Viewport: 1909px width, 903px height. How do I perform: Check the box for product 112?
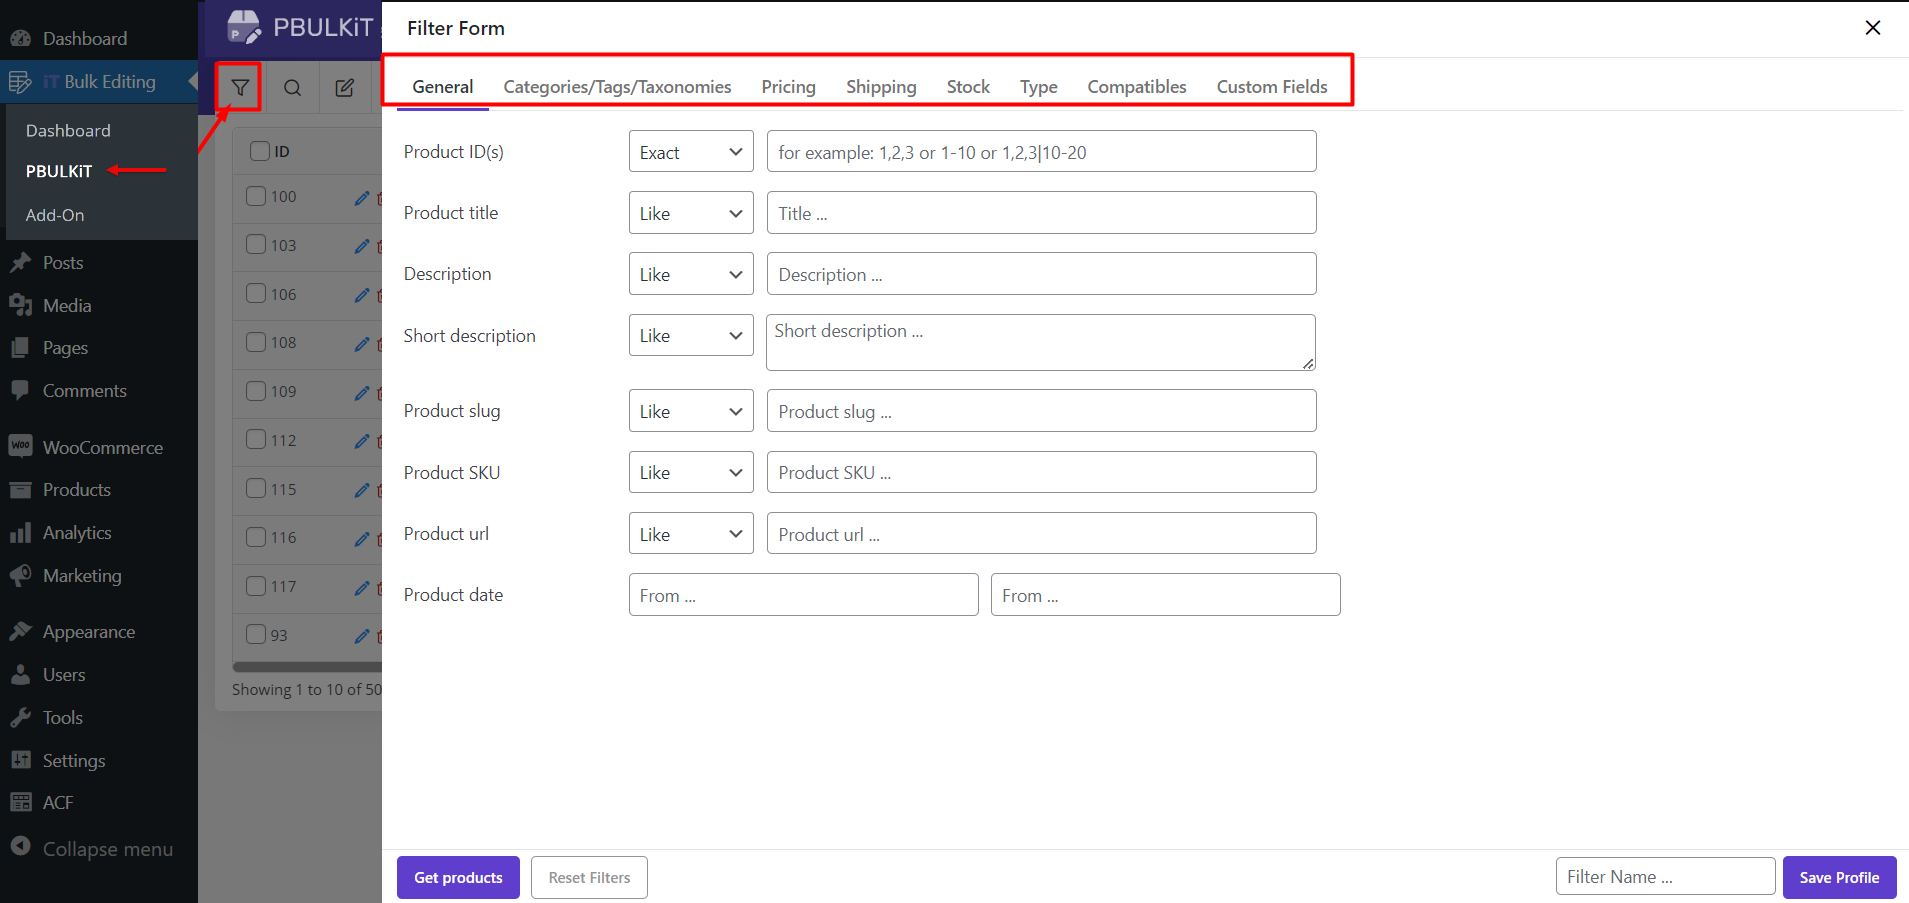256,439
